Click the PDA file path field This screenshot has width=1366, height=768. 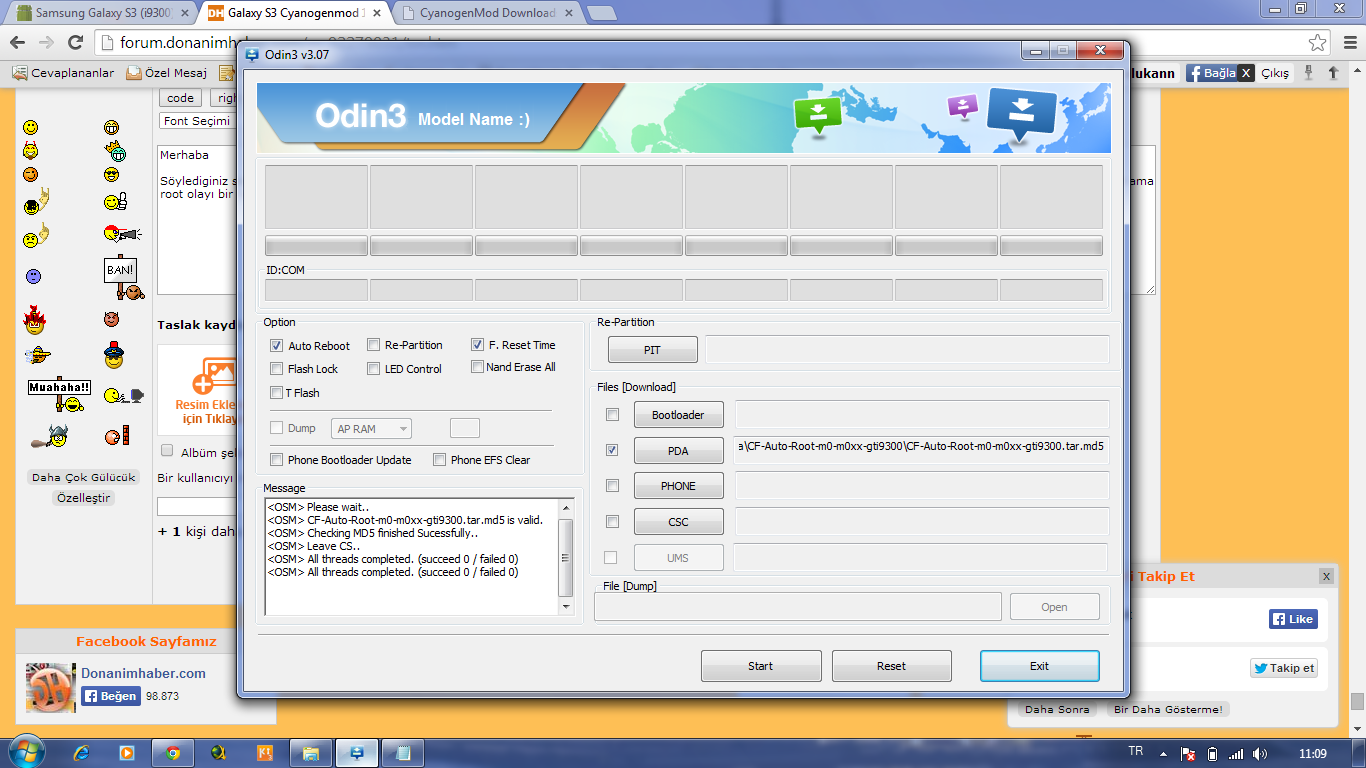point(922,448)
